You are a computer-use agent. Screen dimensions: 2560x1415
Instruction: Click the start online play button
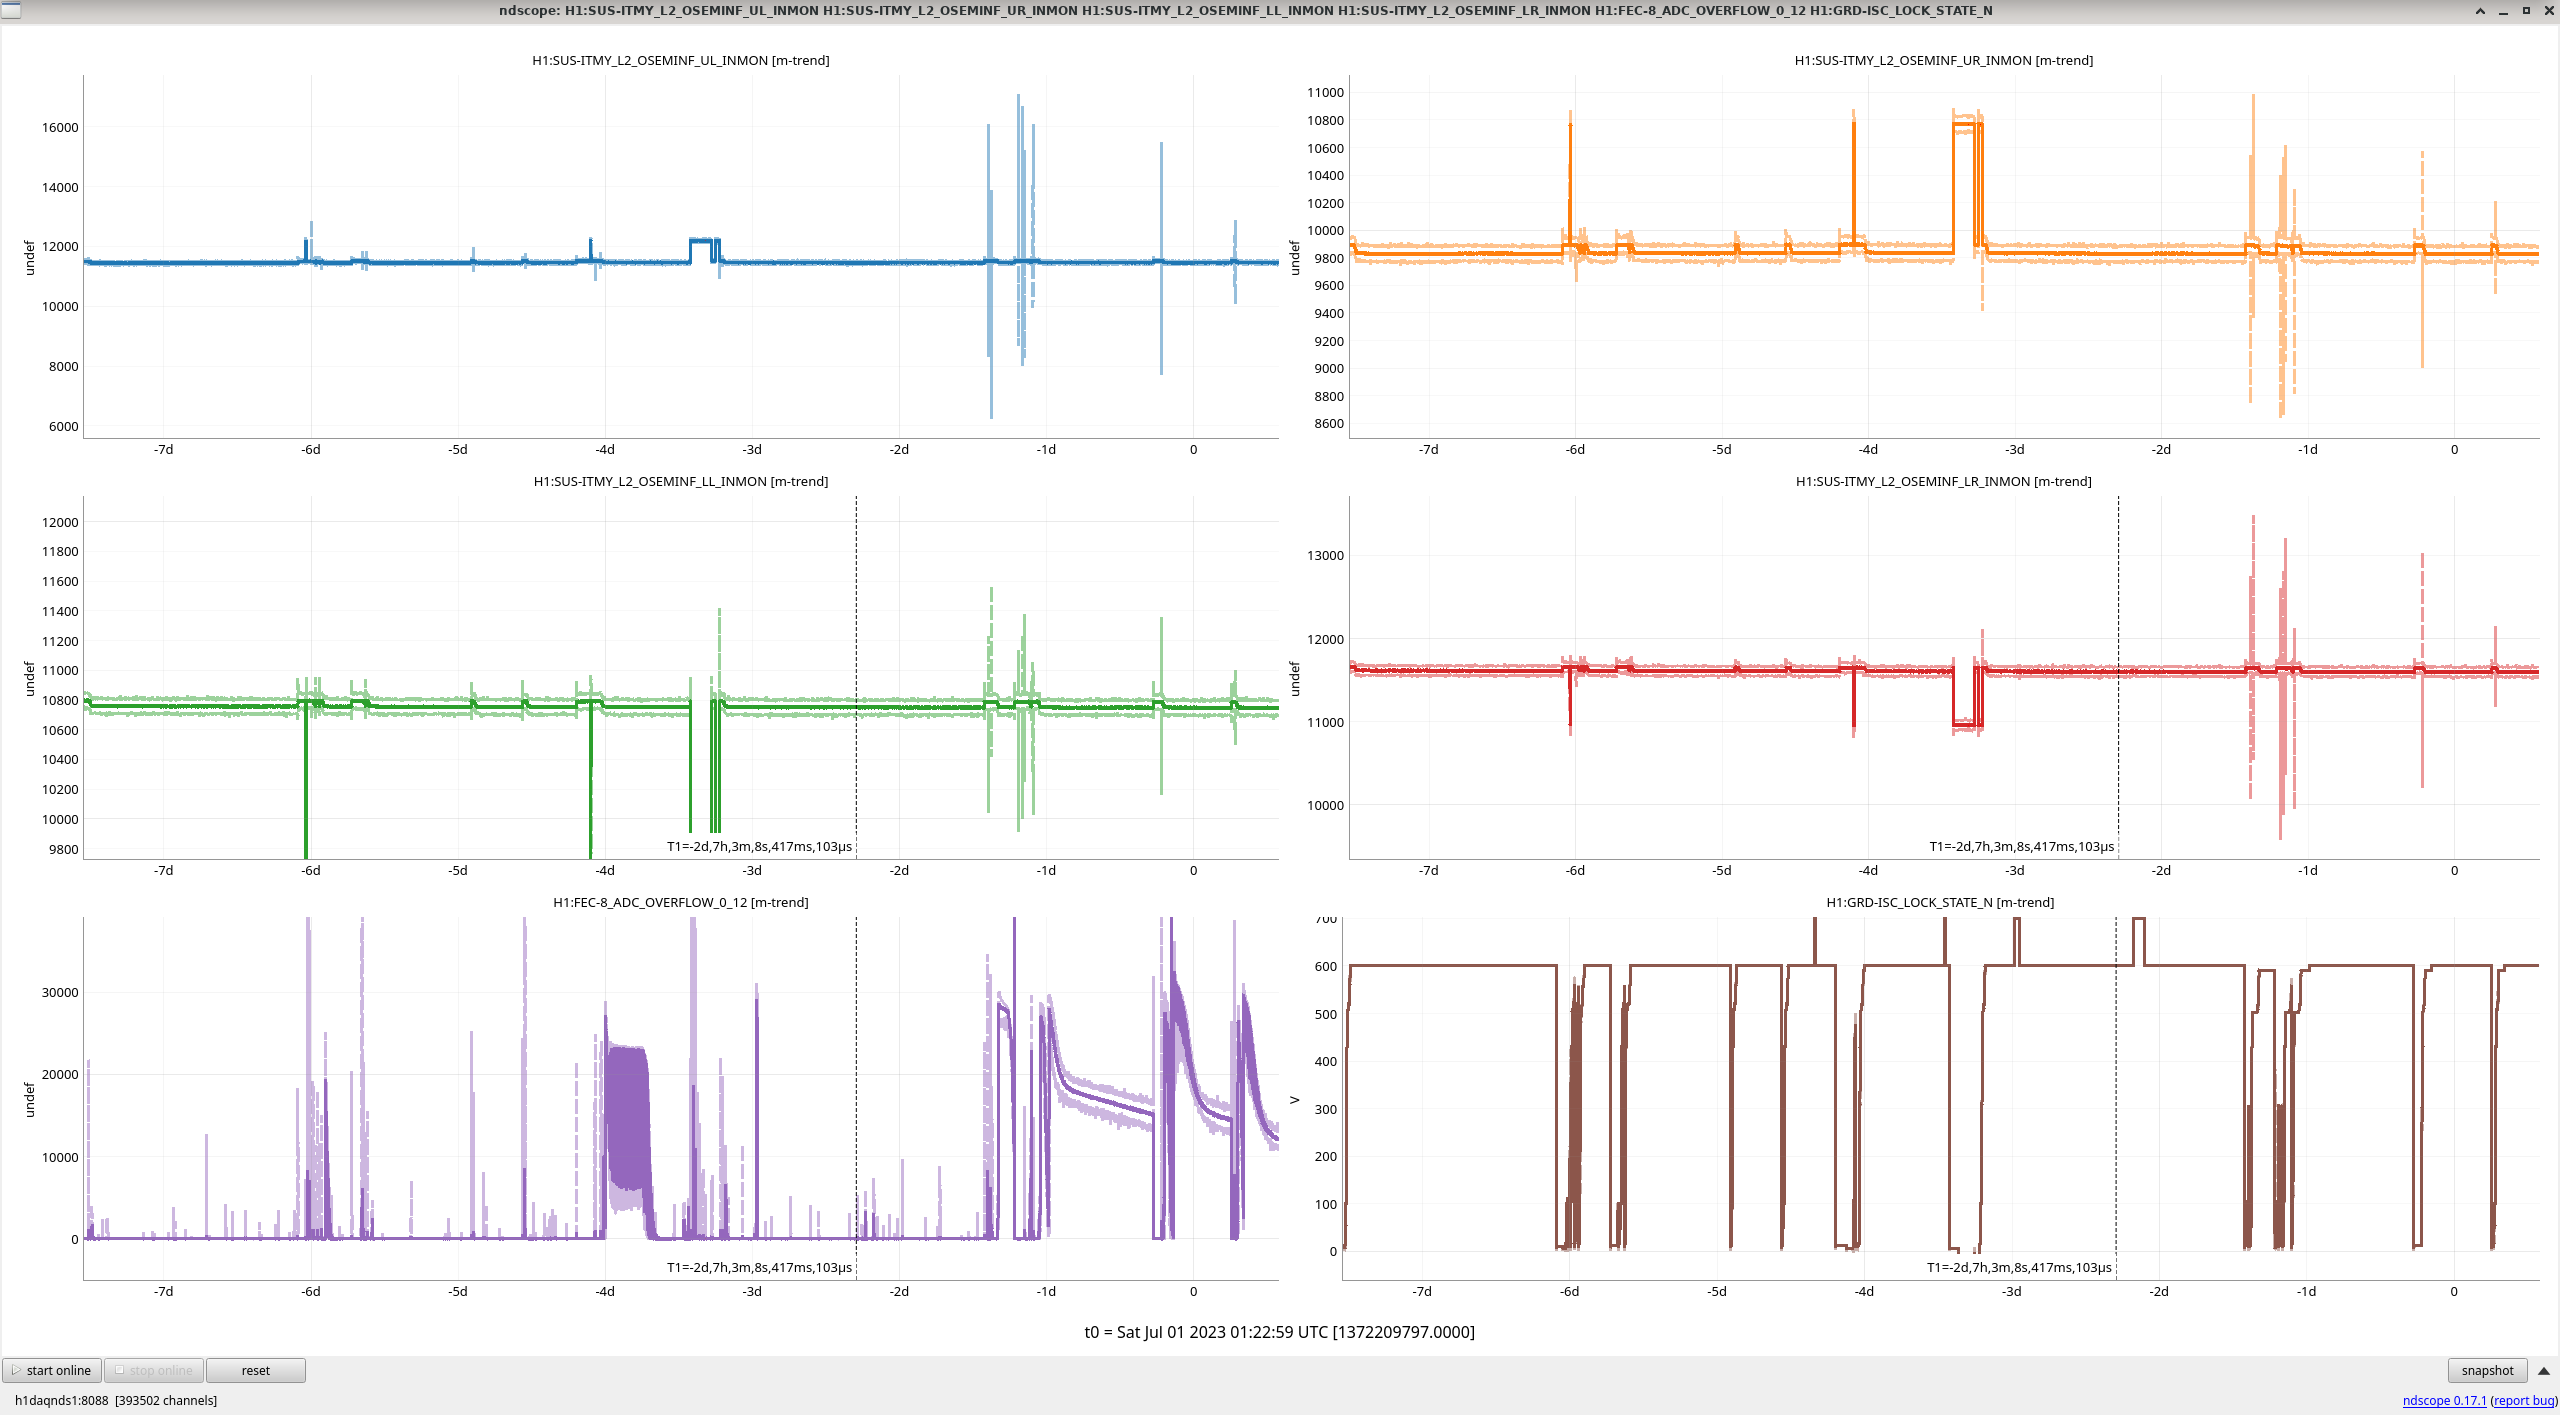52,1370
